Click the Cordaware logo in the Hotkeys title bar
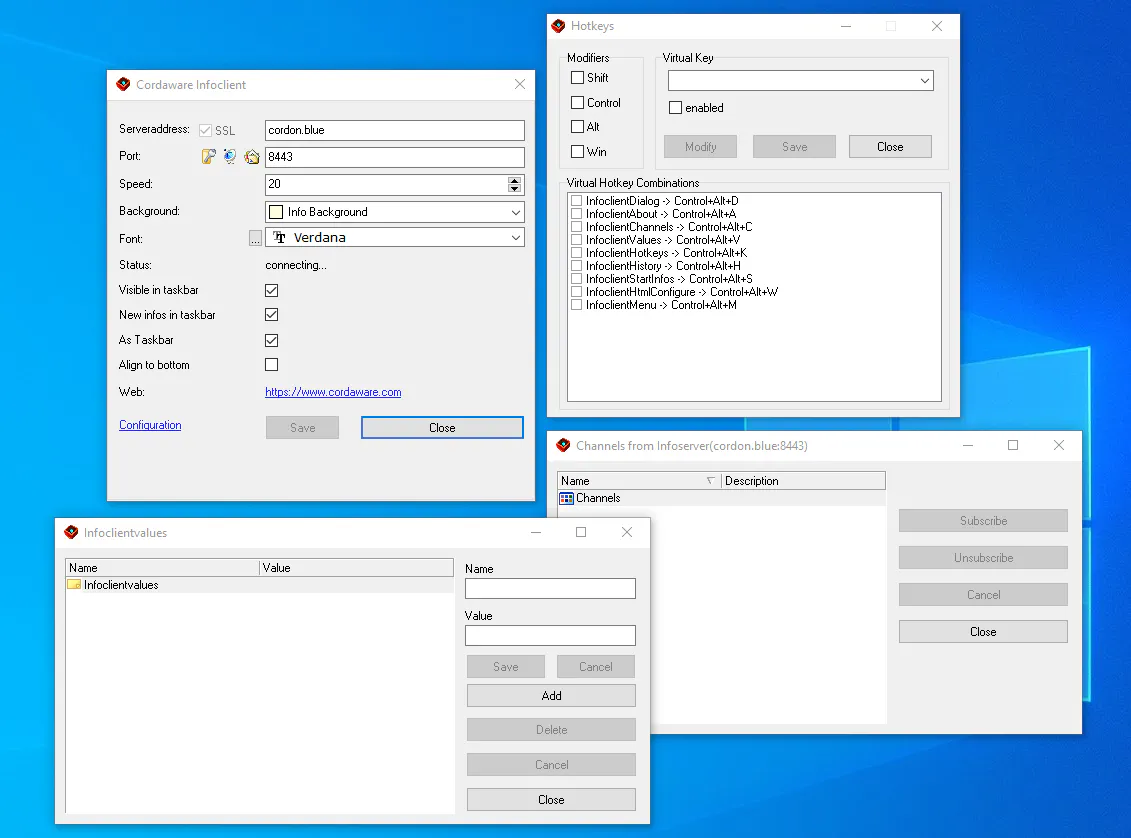 coord(558,26)
